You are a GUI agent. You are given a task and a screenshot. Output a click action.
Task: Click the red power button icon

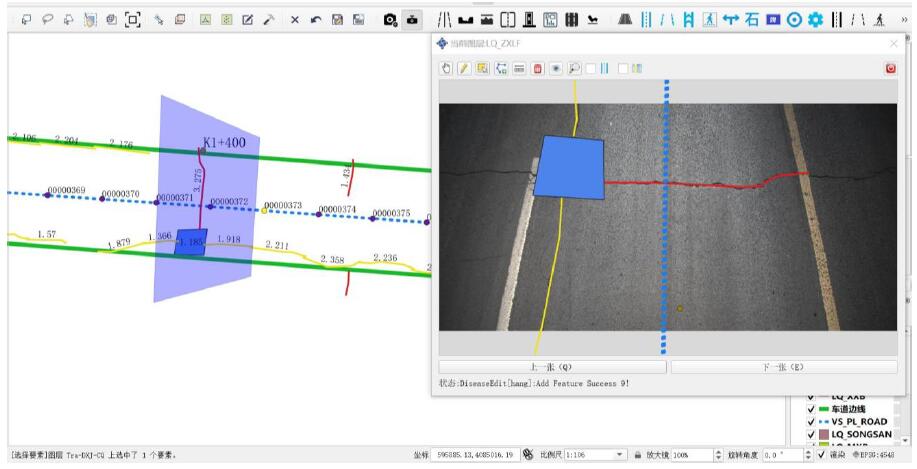(890, 68)
